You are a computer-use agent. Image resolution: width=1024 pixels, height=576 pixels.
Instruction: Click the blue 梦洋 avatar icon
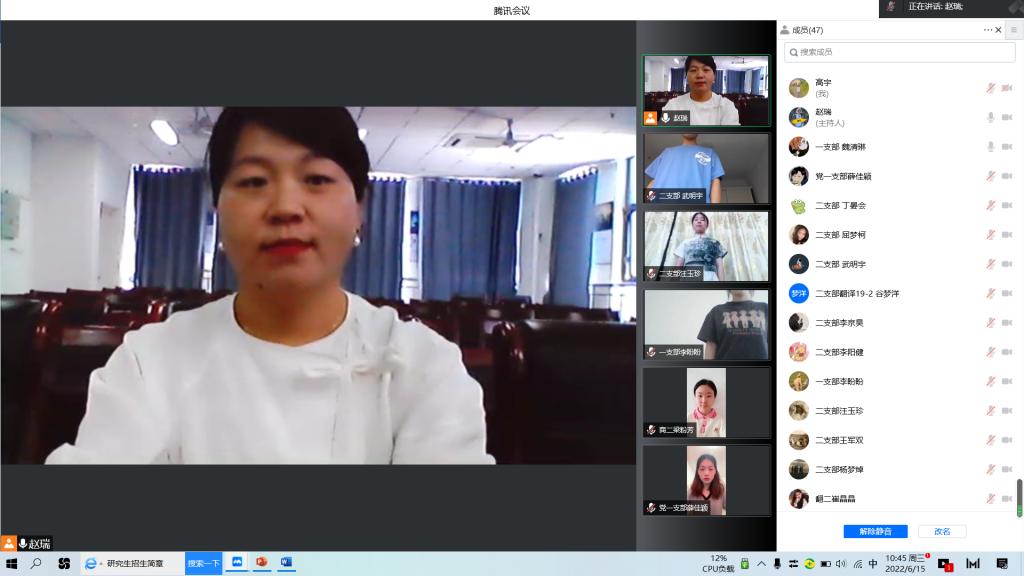(x=798, y=293)
